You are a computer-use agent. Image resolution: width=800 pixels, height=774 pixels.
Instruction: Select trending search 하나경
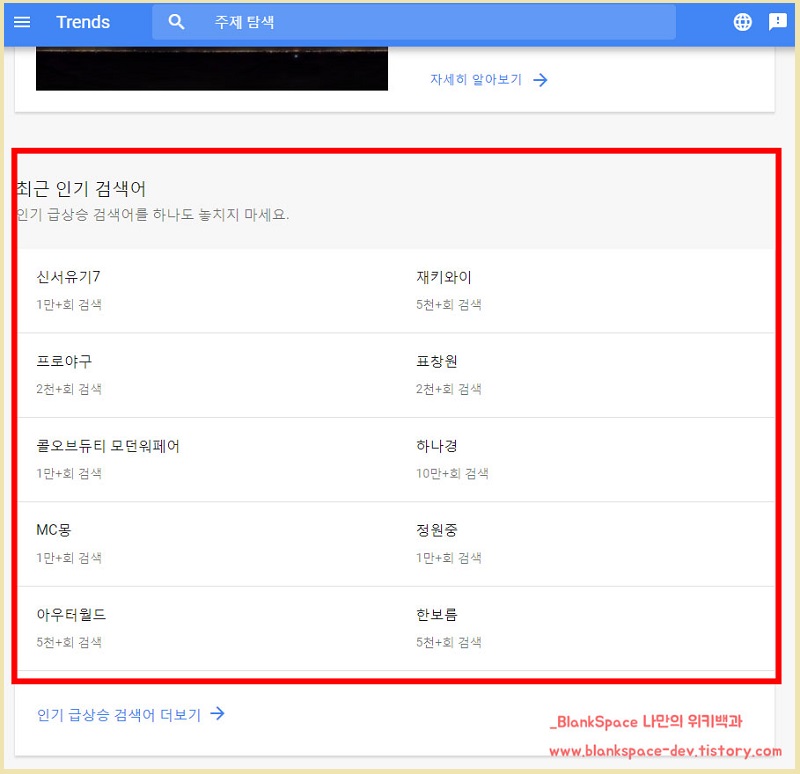436,446
